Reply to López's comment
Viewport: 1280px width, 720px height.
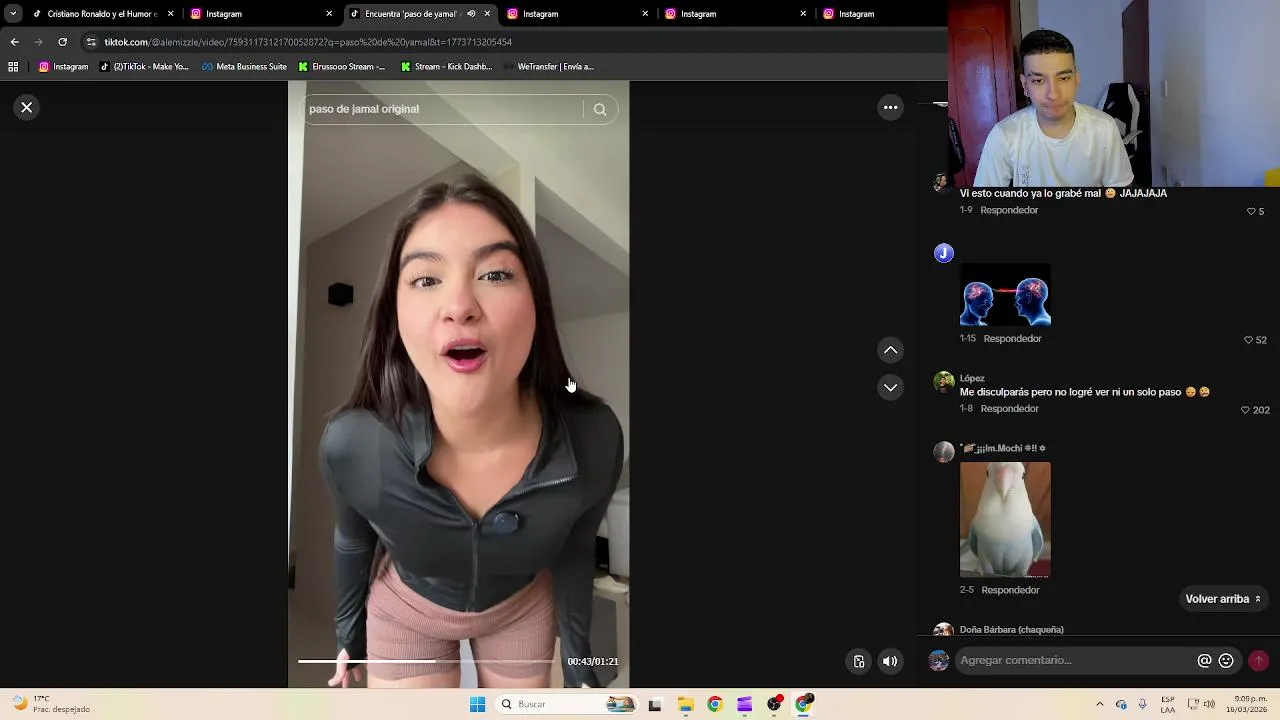[1009, 408]
